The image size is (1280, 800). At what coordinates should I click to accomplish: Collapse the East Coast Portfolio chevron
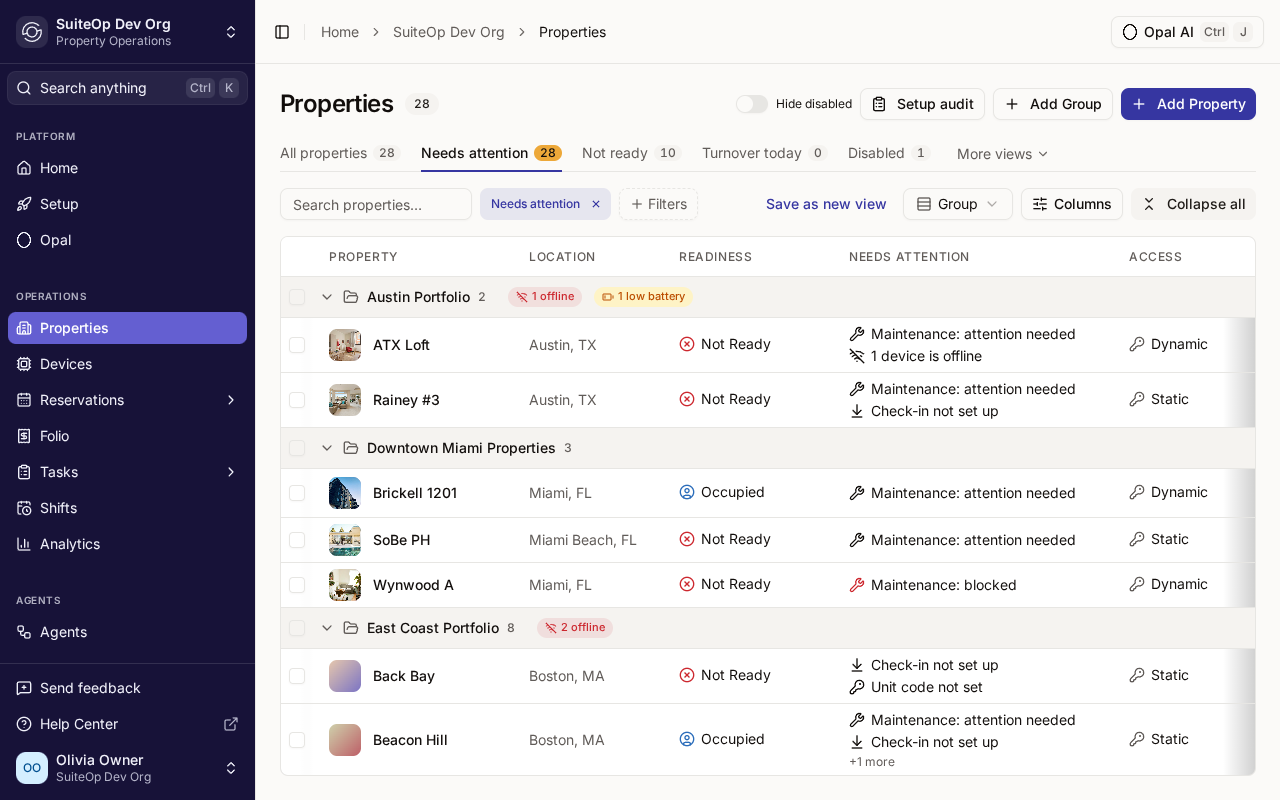click(x=327, y=628)
